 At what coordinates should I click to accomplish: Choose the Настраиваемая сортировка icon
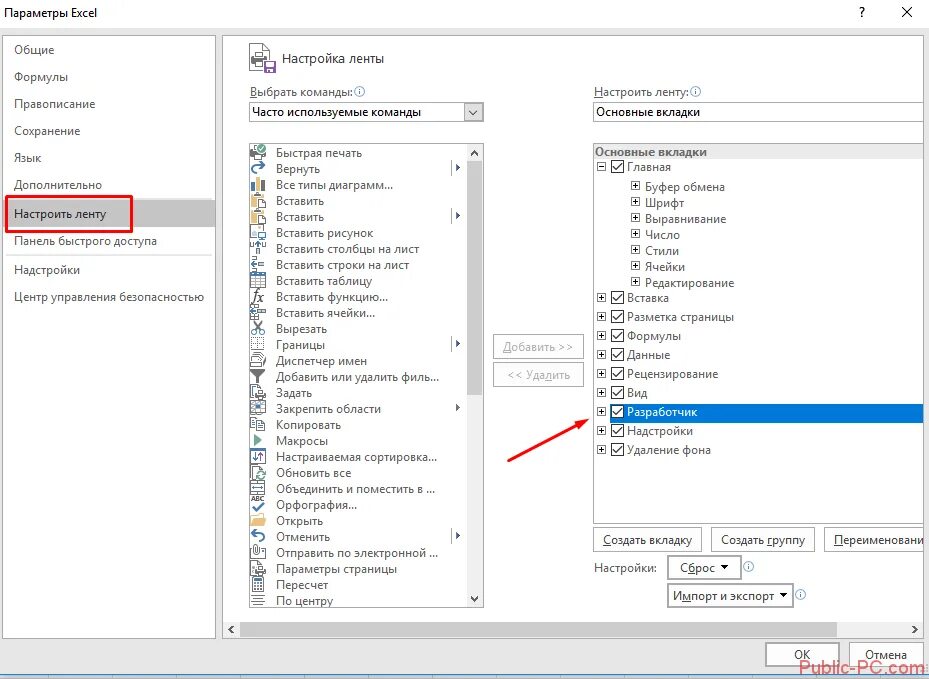pyautogui.click(x=258, y=456)
